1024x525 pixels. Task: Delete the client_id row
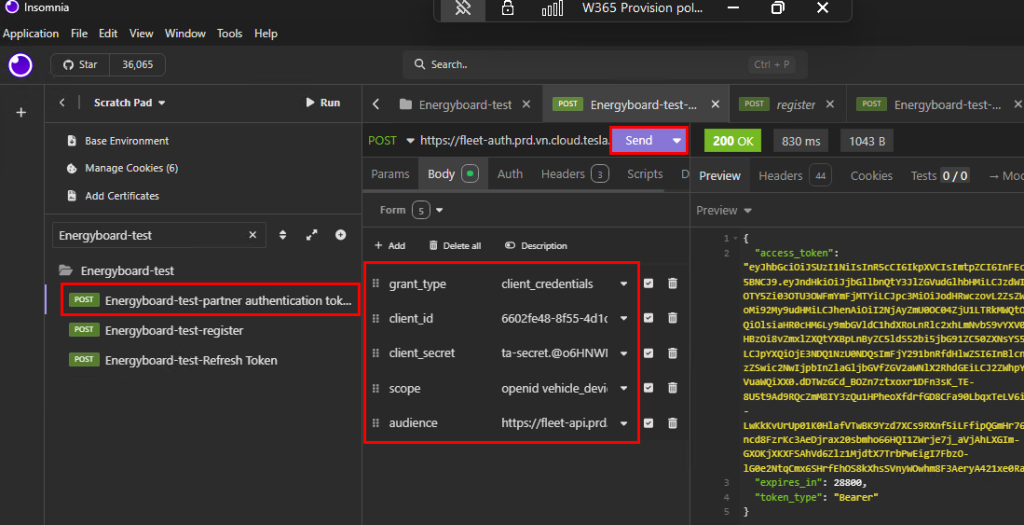(673, 318)
